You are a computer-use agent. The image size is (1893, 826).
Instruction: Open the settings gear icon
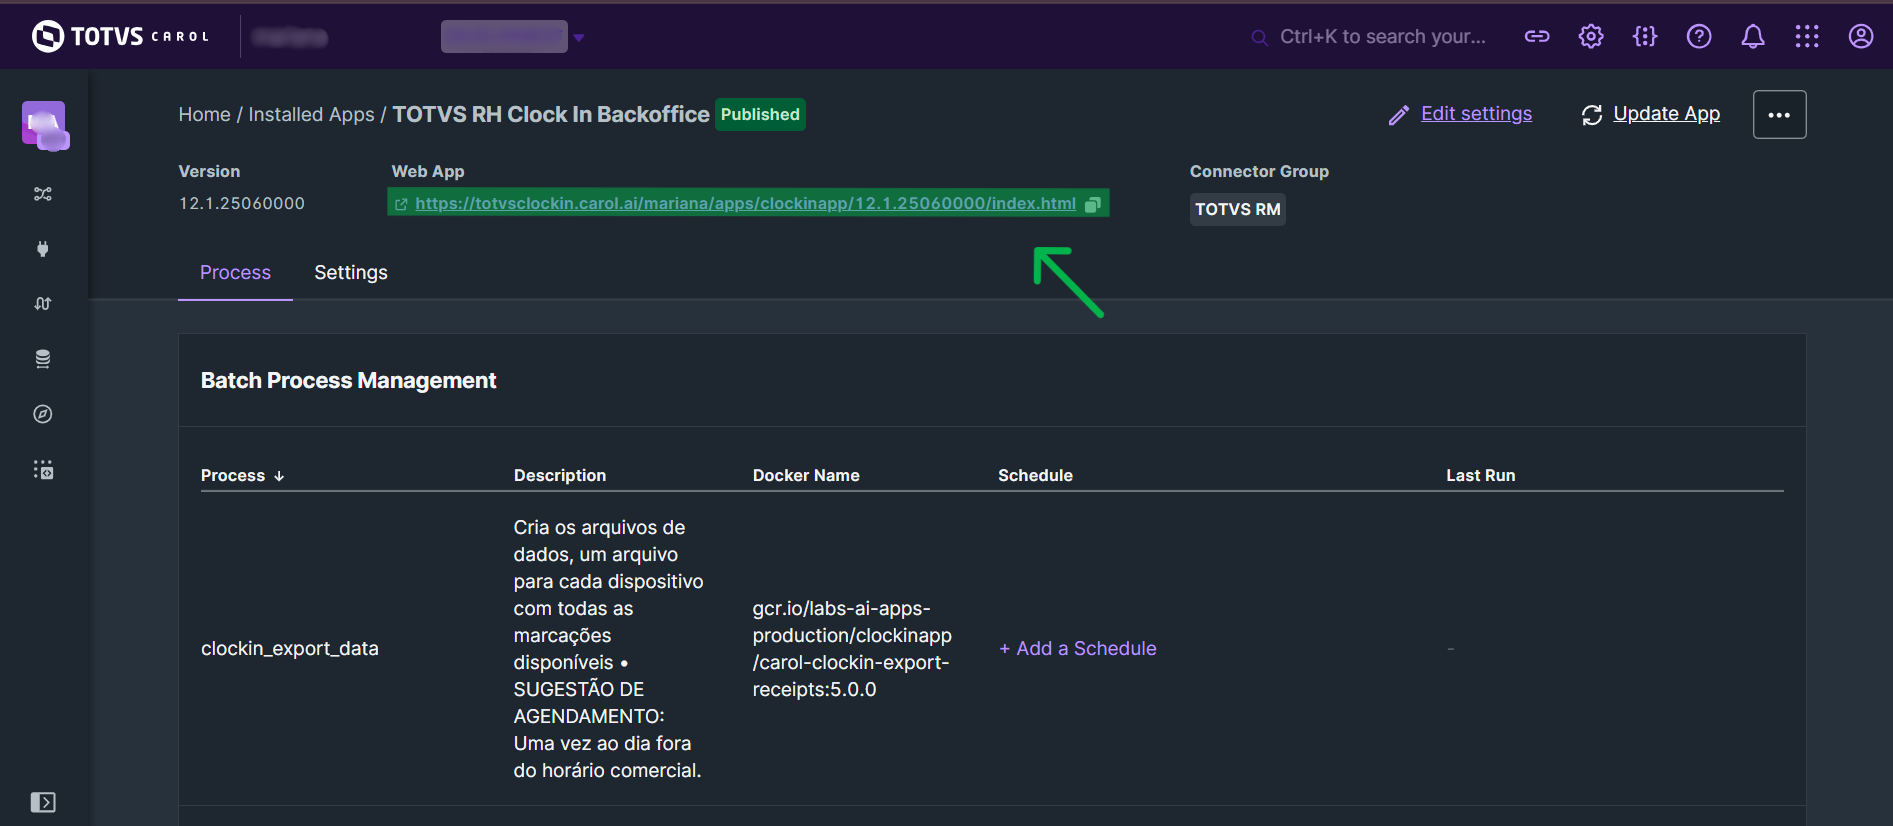1591,37
